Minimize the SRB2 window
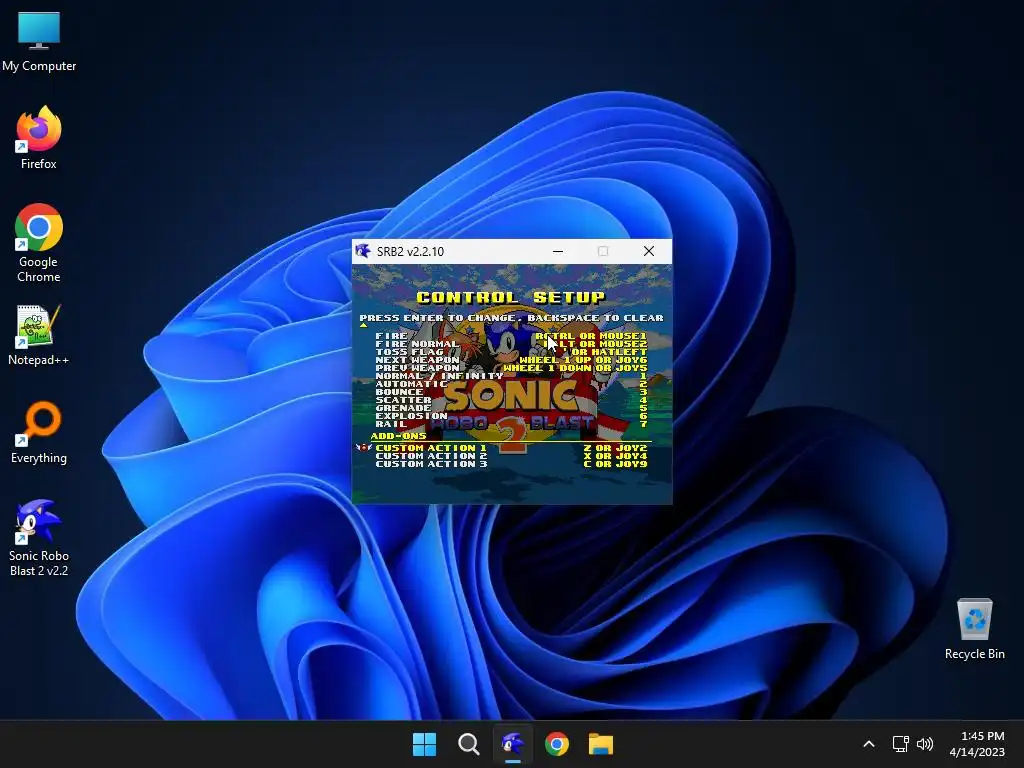Image resolution: width=1024 pixels, height=768 pixels. click(x=558, y=251)
